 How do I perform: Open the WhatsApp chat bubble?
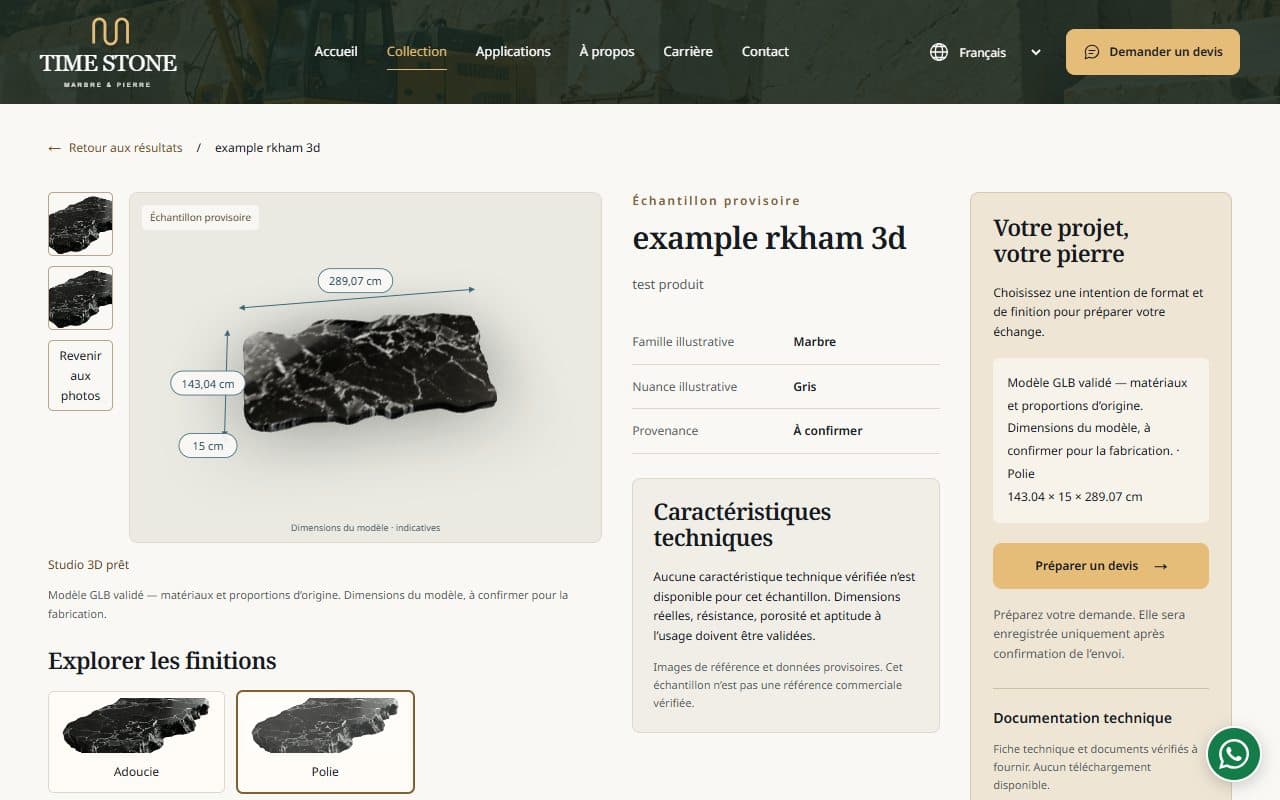click(1233, 754)
